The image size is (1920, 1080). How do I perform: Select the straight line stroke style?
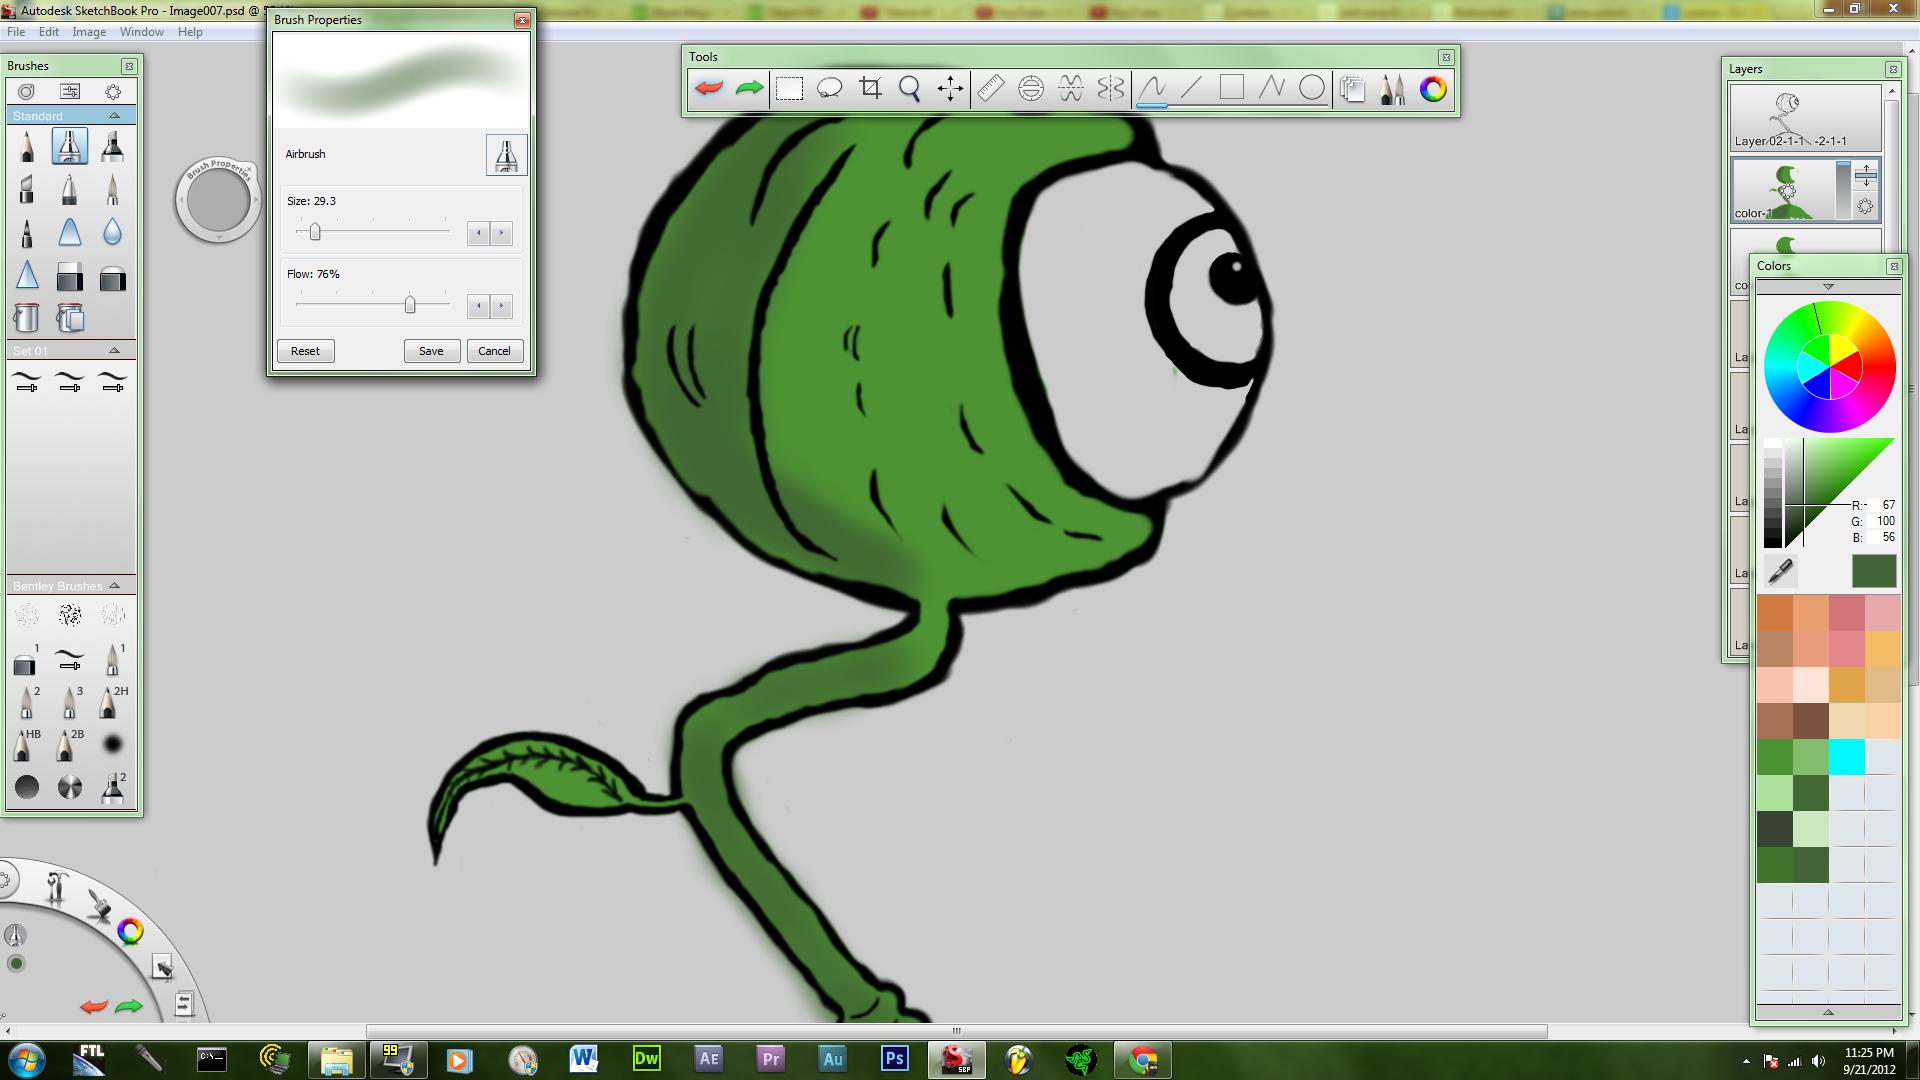coord(1191,89)
